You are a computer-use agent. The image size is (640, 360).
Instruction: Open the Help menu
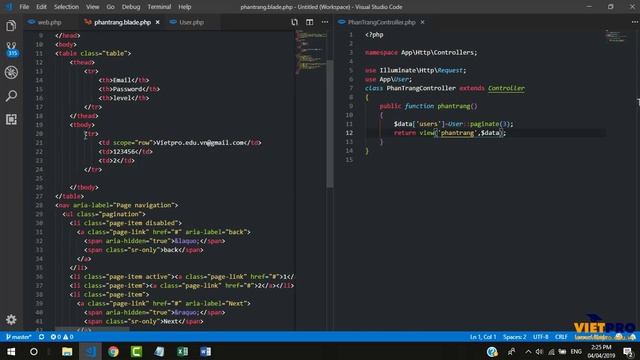(x=184, y=7)
